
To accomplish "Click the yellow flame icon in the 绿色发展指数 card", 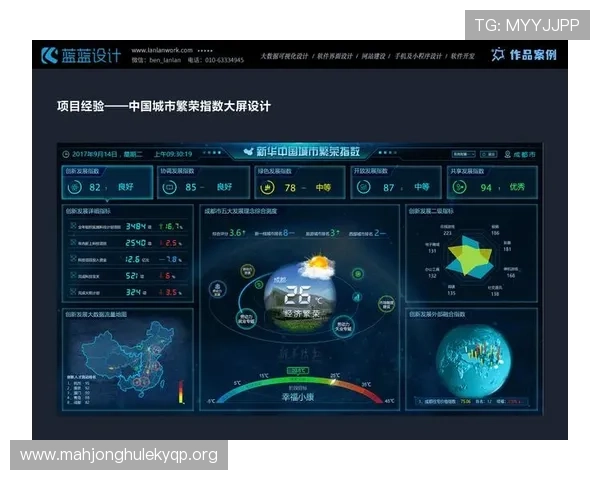I will (x=267, y=188).
